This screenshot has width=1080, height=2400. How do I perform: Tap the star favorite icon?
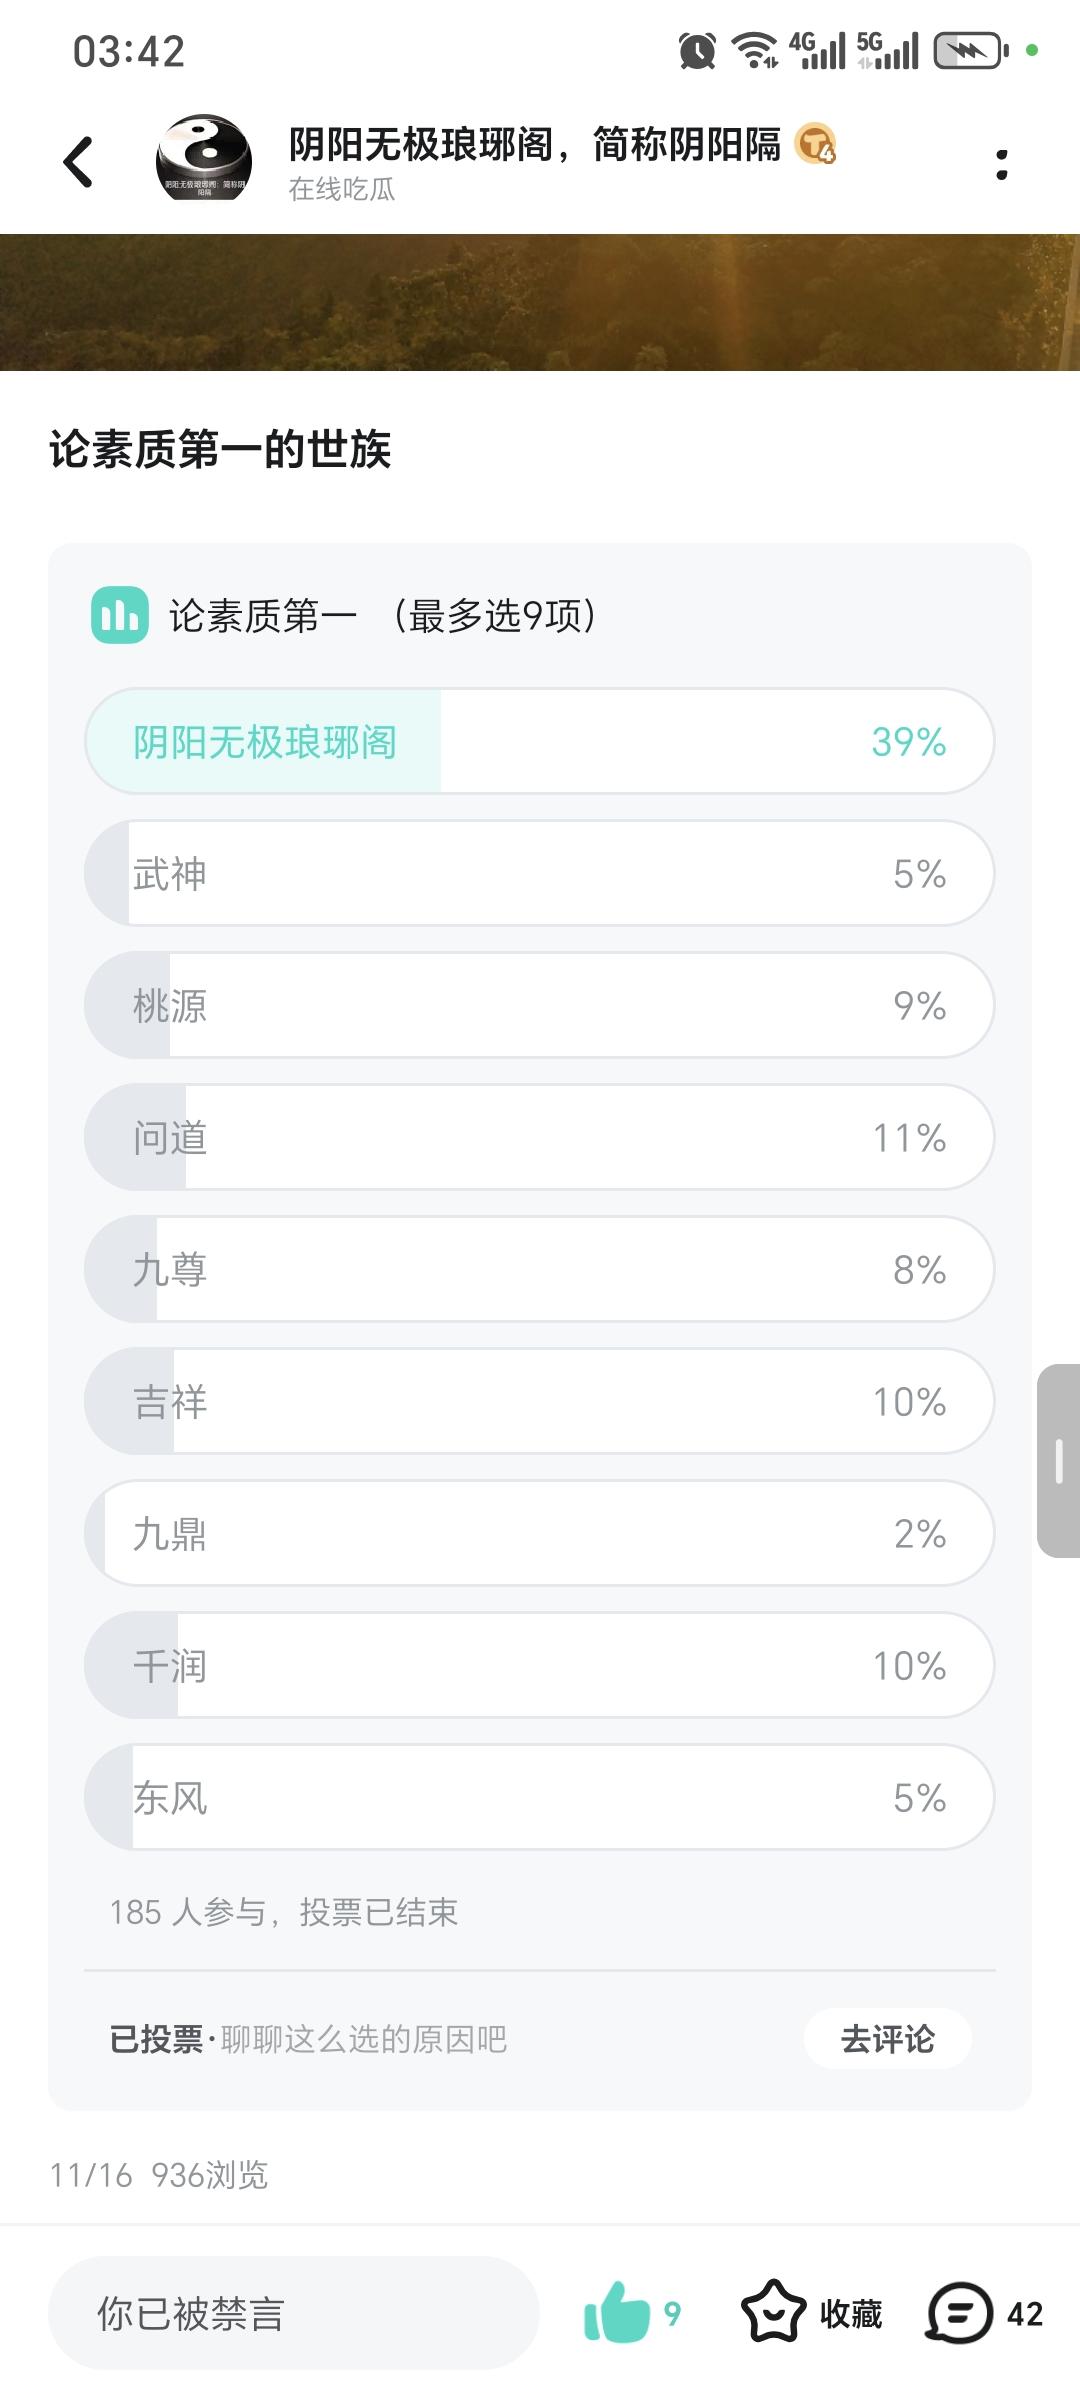[x=772, y=2312]
